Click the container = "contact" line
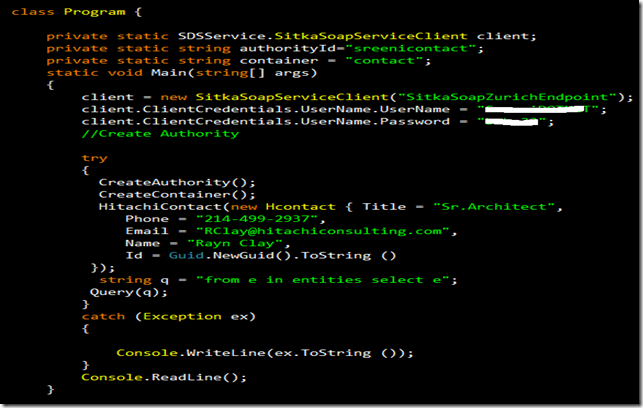Image resolution: width=643 pixels, height=408 pixels. click(x=238, y=61)
